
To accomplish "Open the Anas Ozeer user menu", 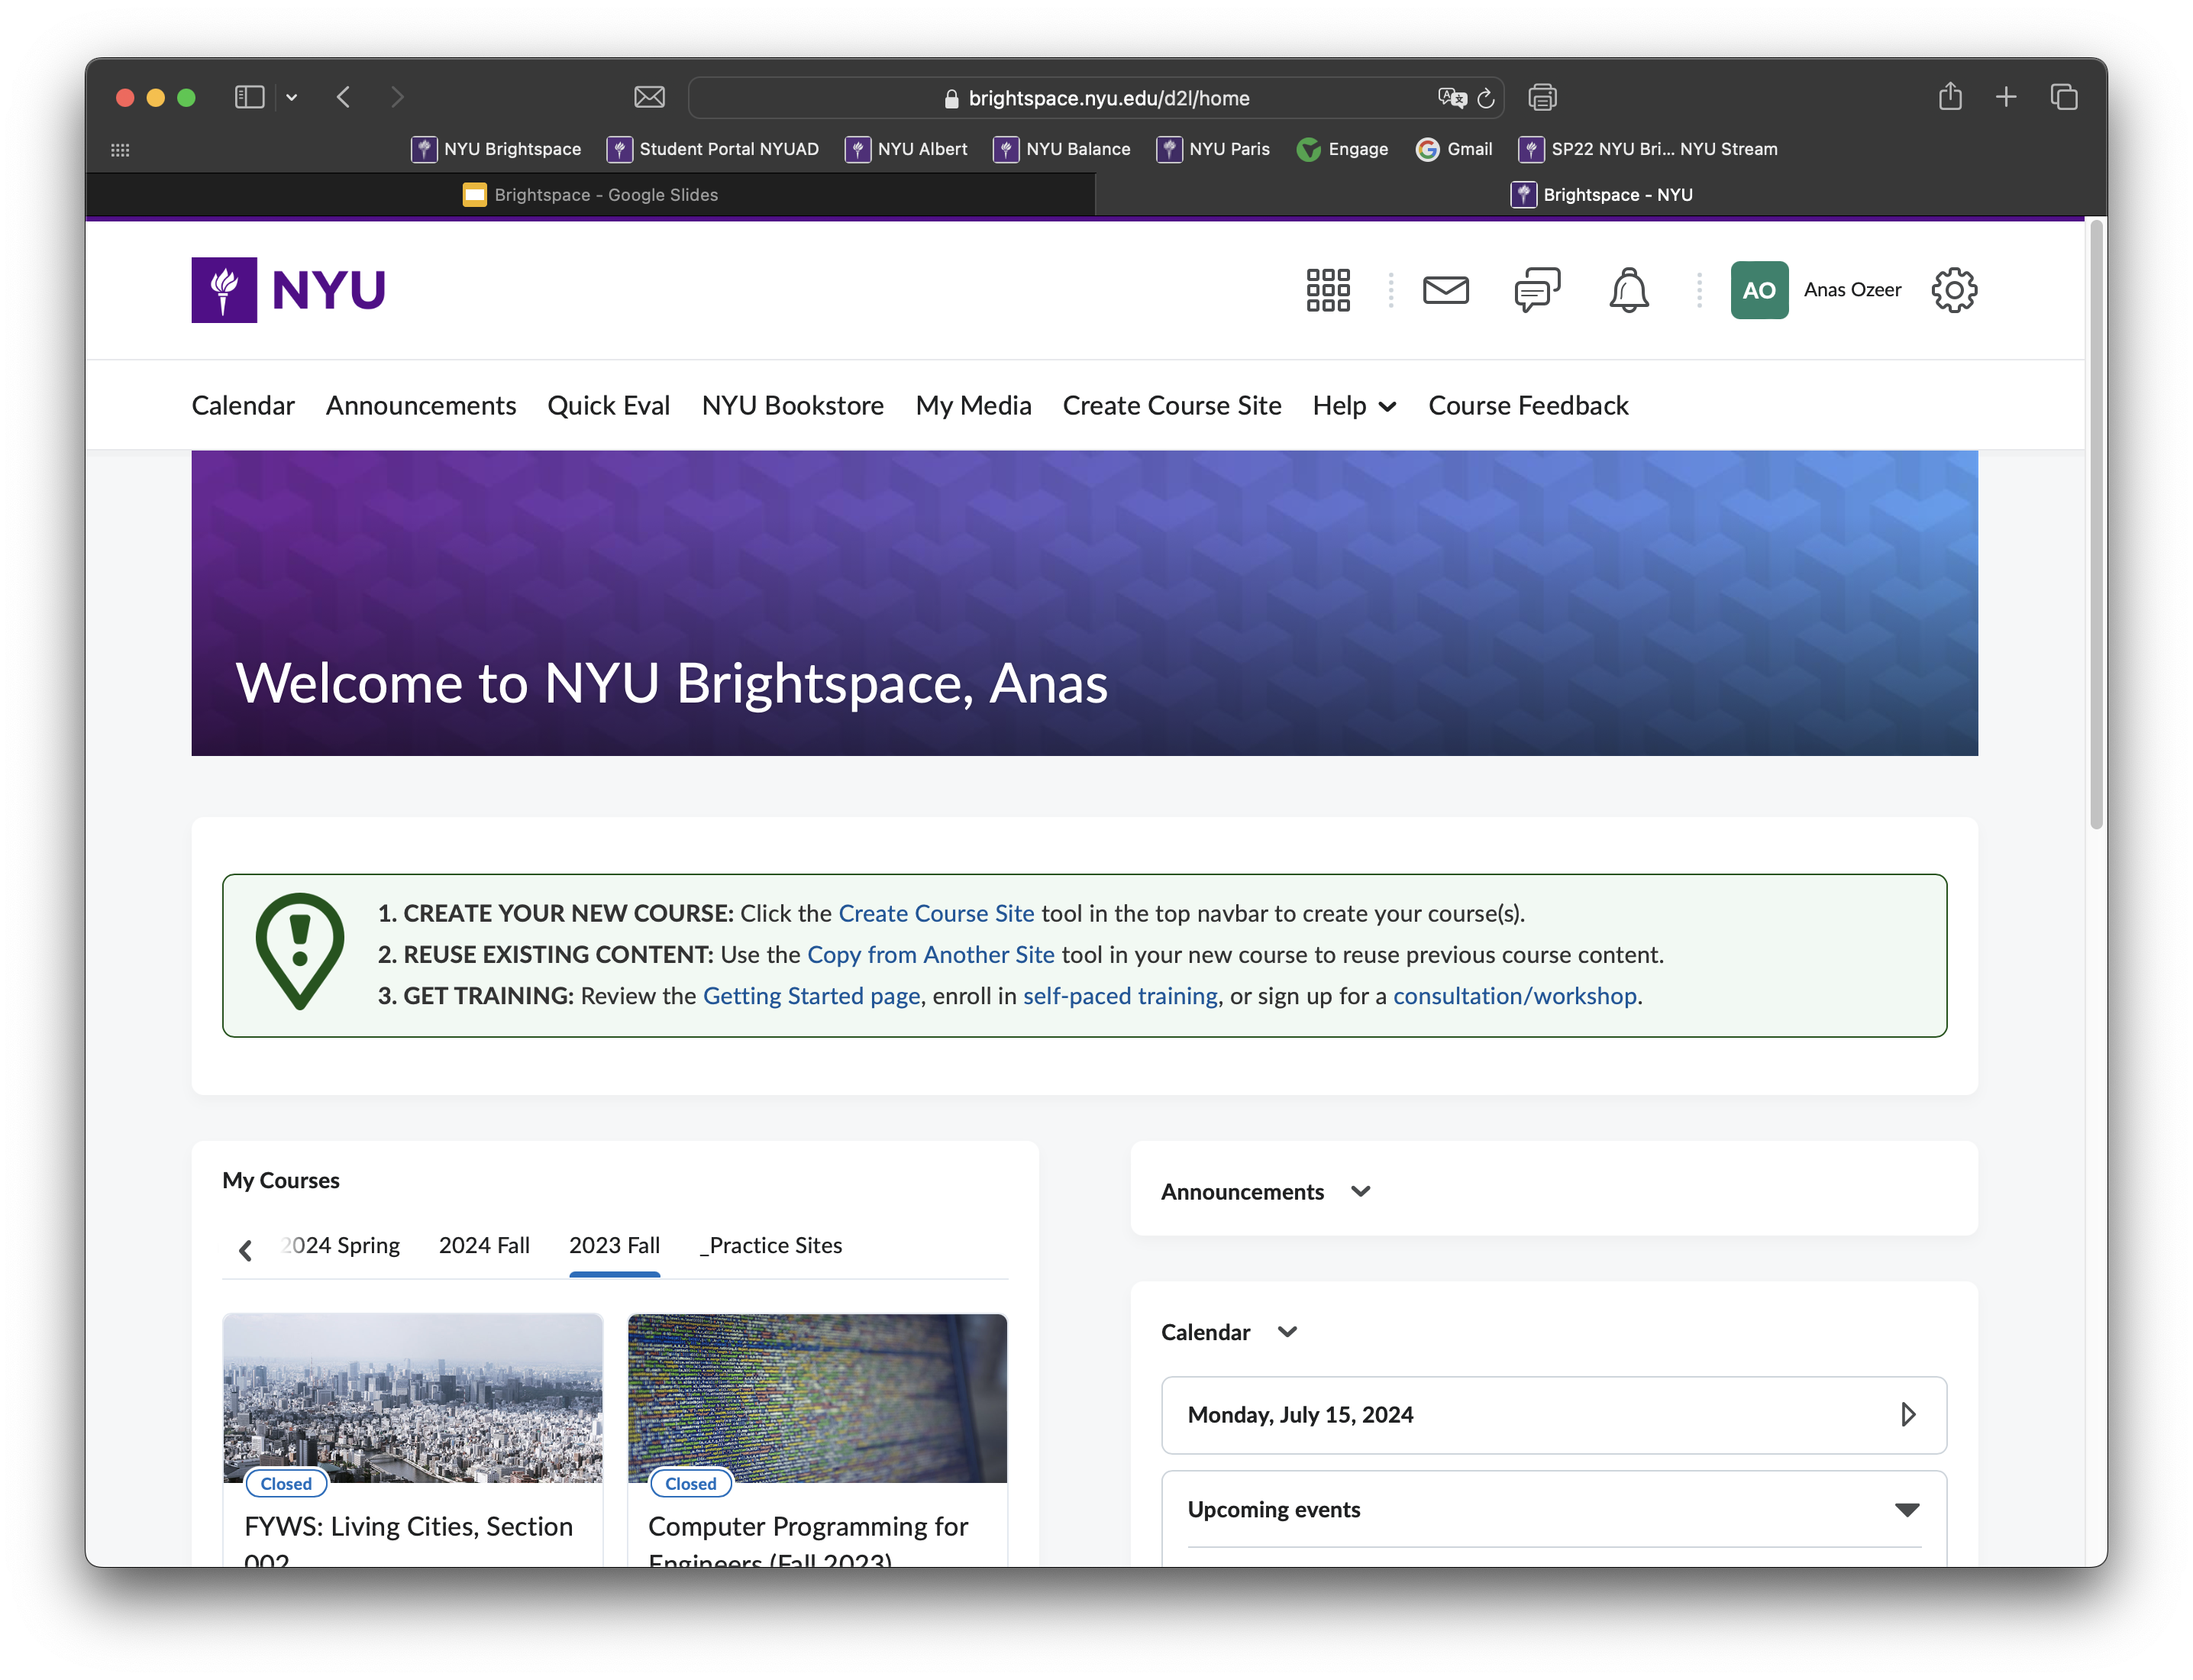I will click(1852, 290).
